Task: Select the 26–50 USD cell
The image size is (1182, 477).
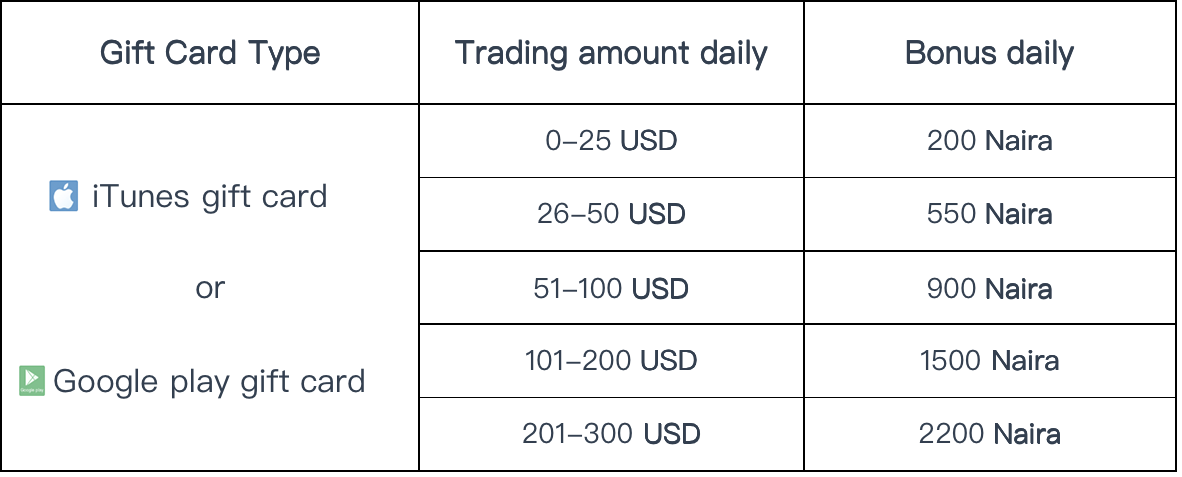Action: click(611, 214)
